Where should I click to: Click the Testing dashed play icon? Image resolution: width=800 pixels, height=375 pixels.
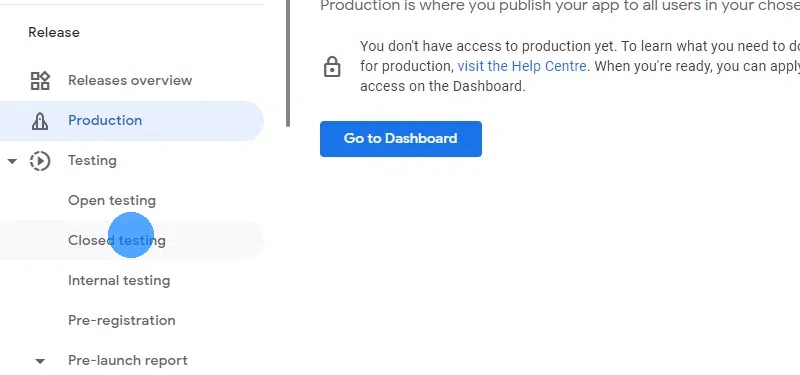(x=40, y=161)
